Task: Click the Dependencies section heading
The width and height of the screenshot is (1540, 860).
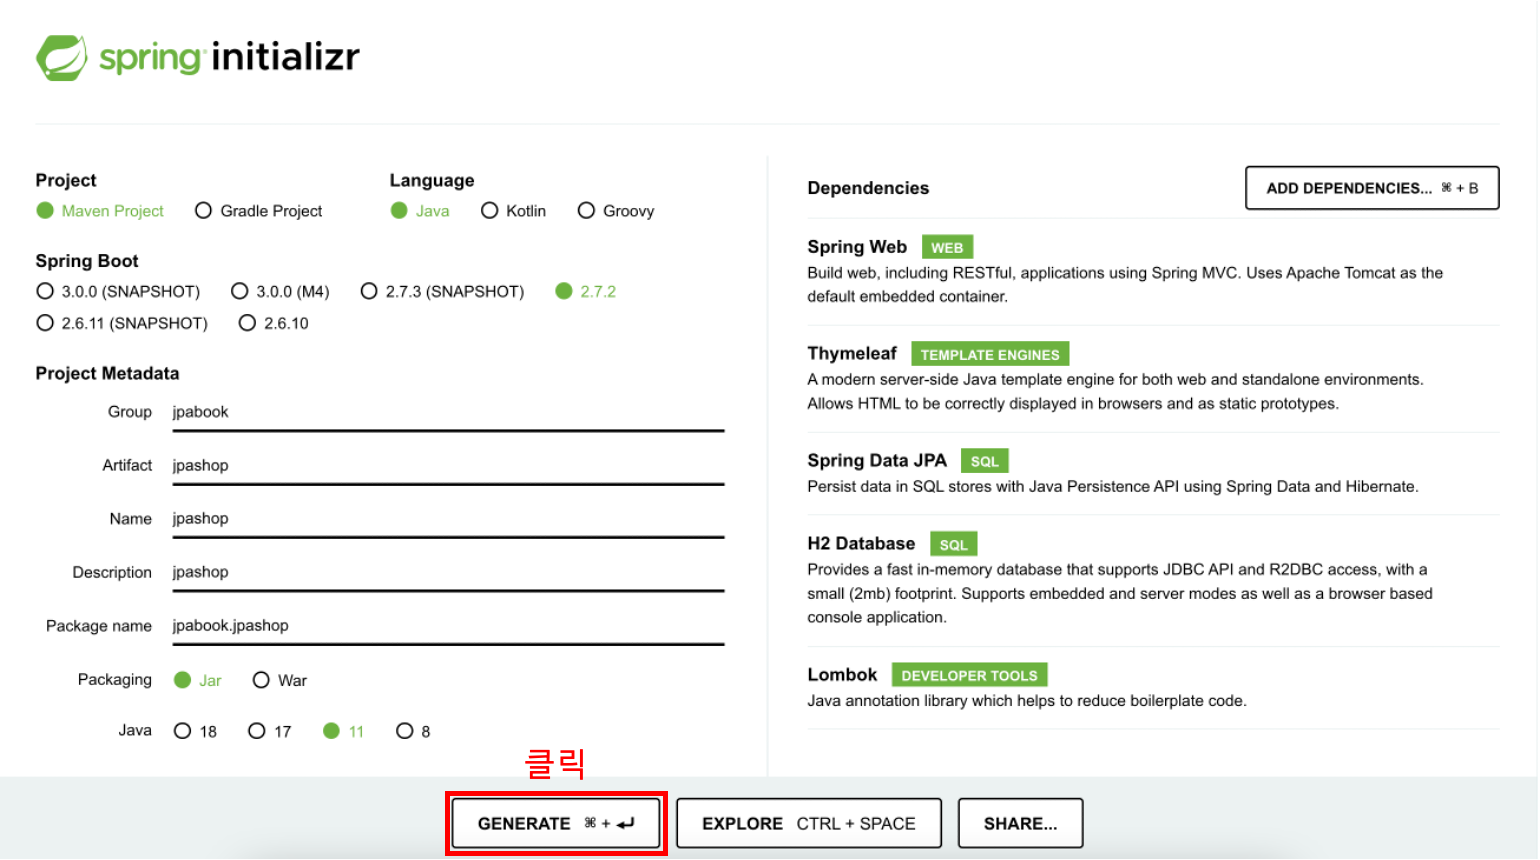Action: coord(868,188)
